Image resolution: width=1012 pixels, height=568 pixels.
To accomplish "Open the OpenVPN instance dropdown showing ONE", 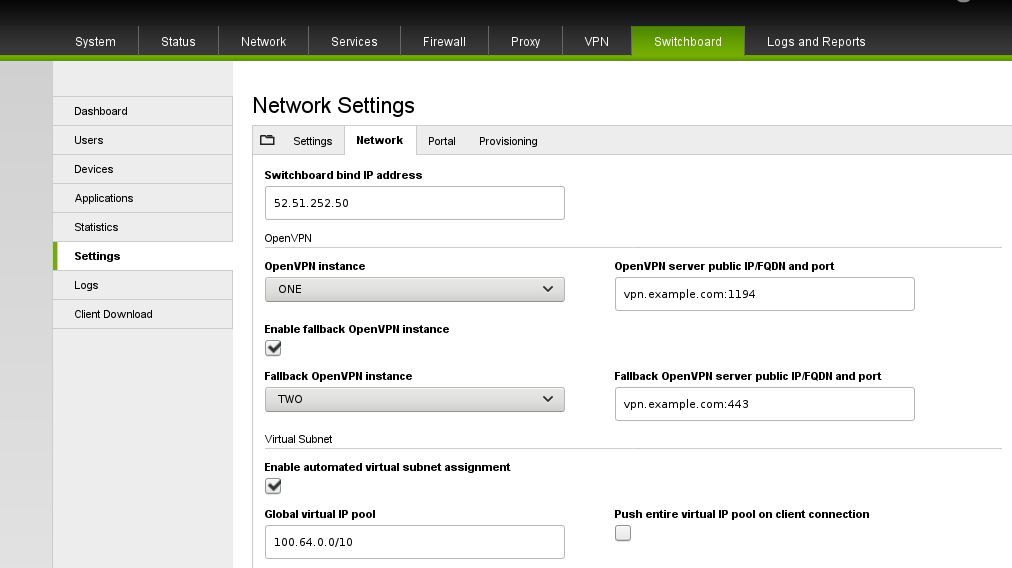I will (414, 289).
